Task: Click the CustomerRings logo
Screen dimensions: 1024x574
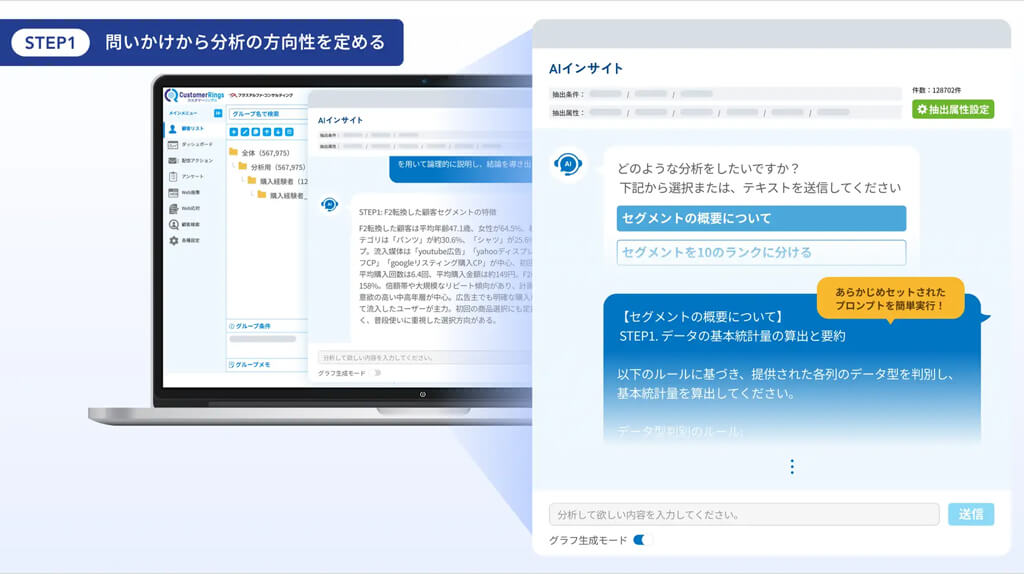Action: coord(192,96)
